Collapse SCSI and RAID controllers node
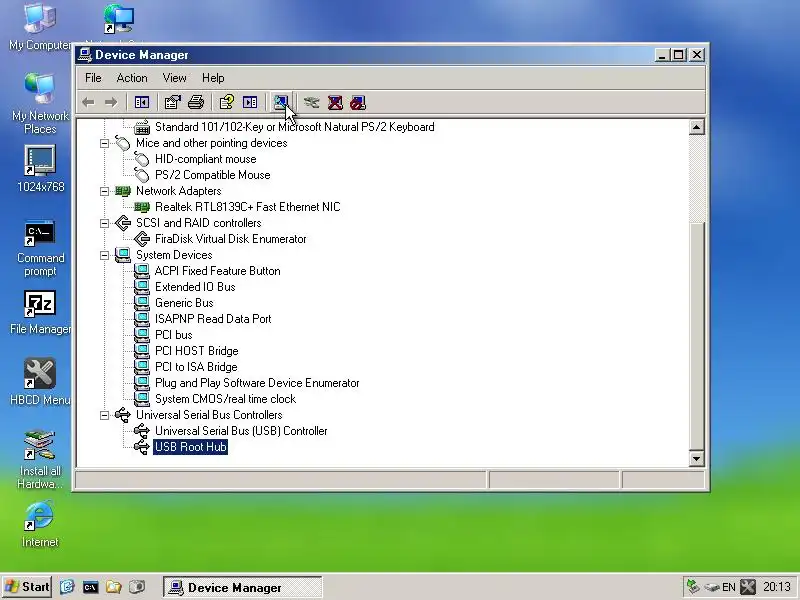Screen dimensions: 800x600 (104, 223)
